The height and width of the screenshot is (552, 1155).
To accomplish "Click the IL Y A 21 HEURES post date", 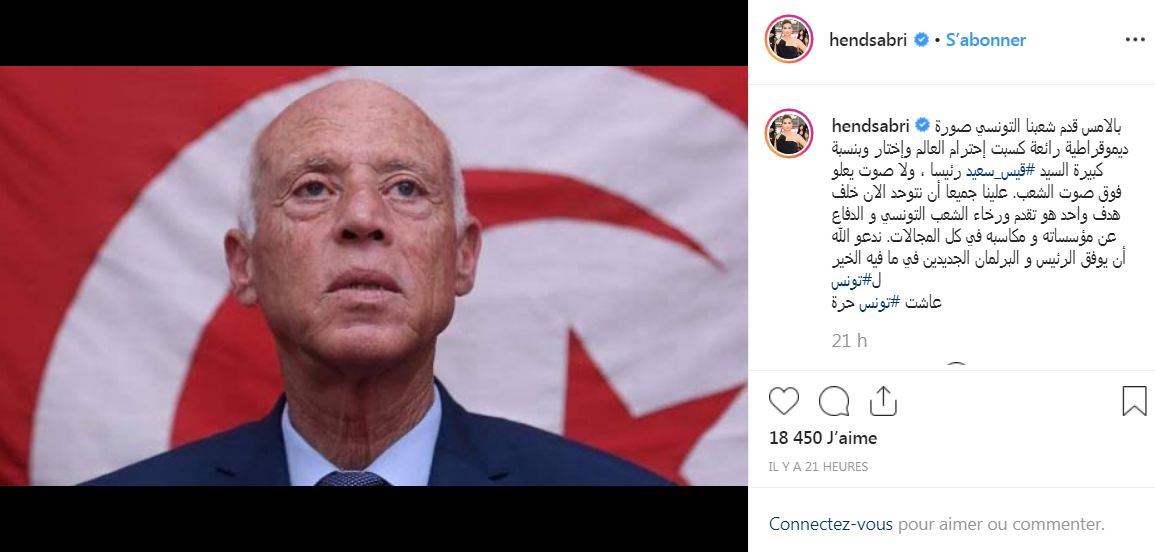I will (x=818, y=467).
